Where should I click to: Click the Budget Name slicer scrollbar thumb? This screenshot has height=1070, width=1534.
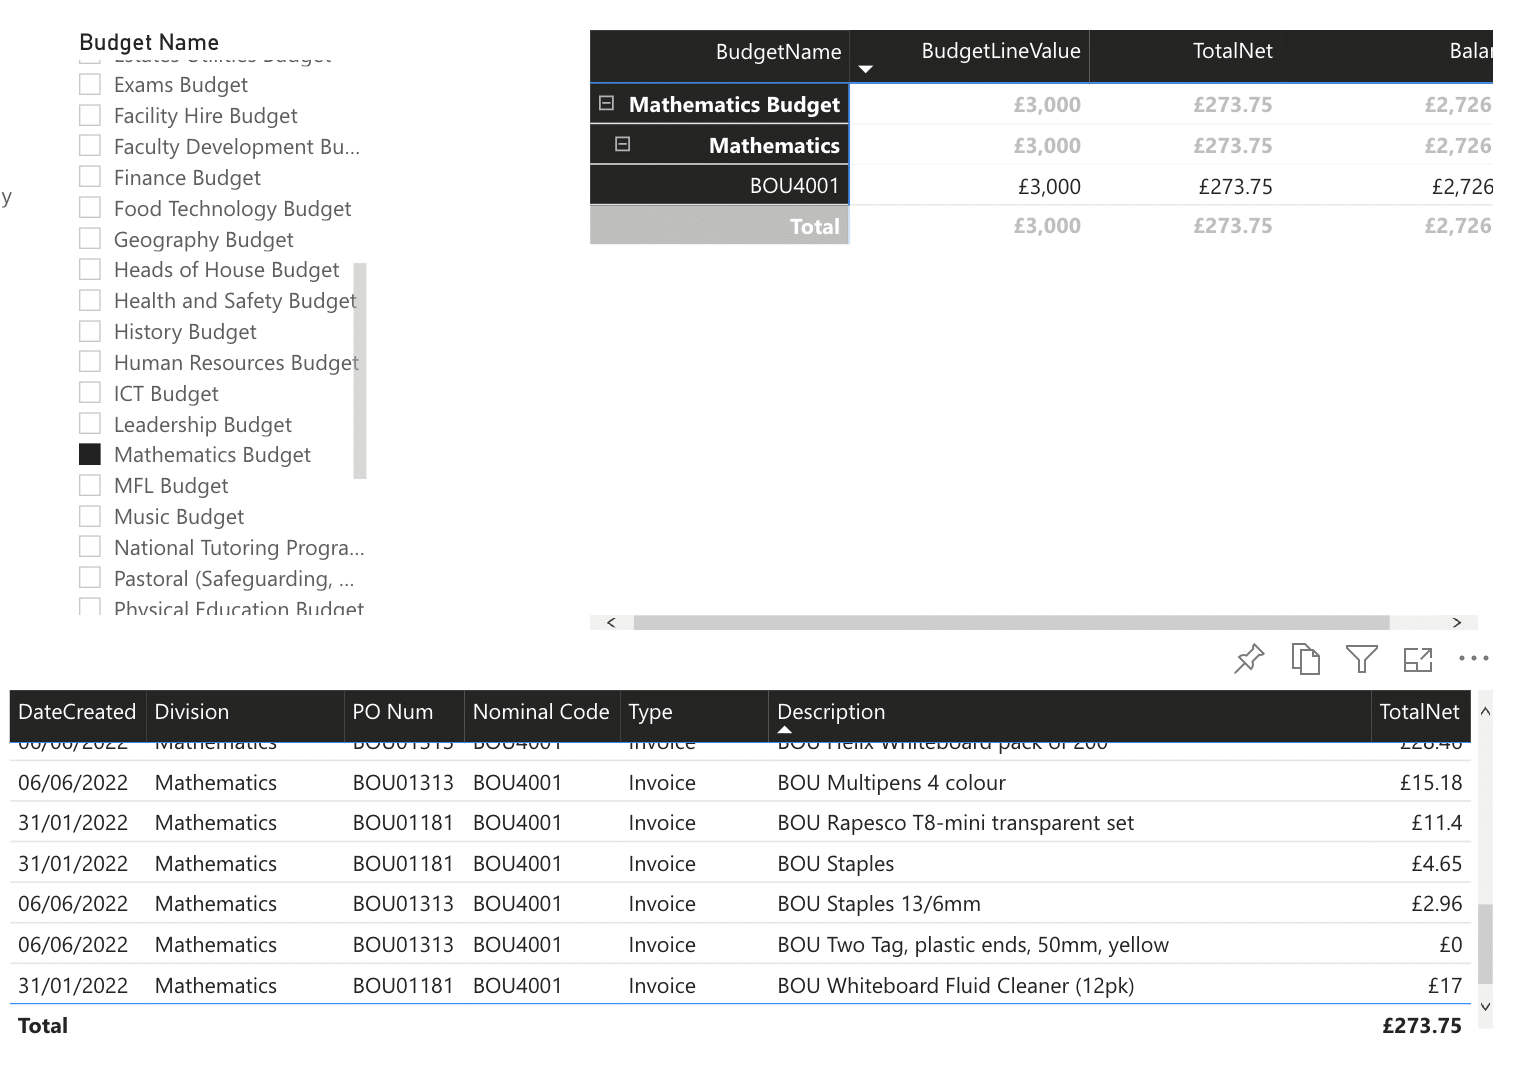tap(360, 371)
